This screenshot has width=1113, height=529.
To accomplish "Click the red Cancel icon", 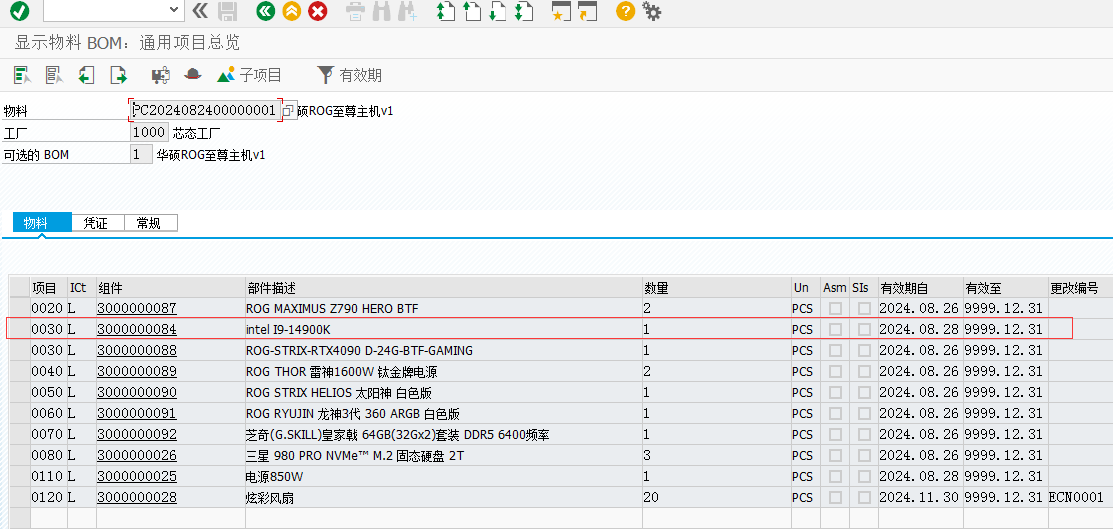I will (x=318, y=11).
